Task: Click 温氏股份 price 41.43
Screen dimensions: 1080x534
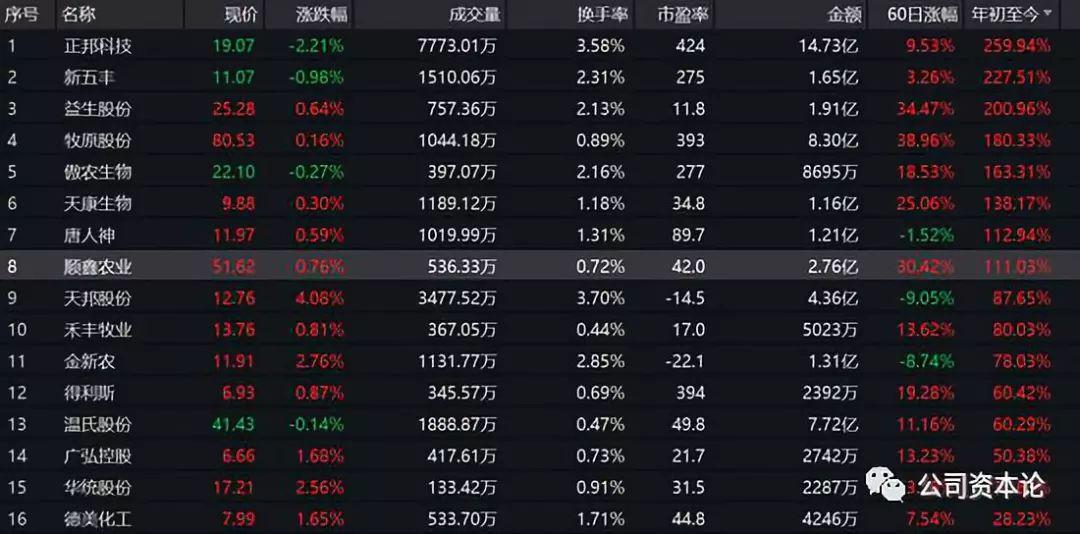Action: [x=233, y=424]
